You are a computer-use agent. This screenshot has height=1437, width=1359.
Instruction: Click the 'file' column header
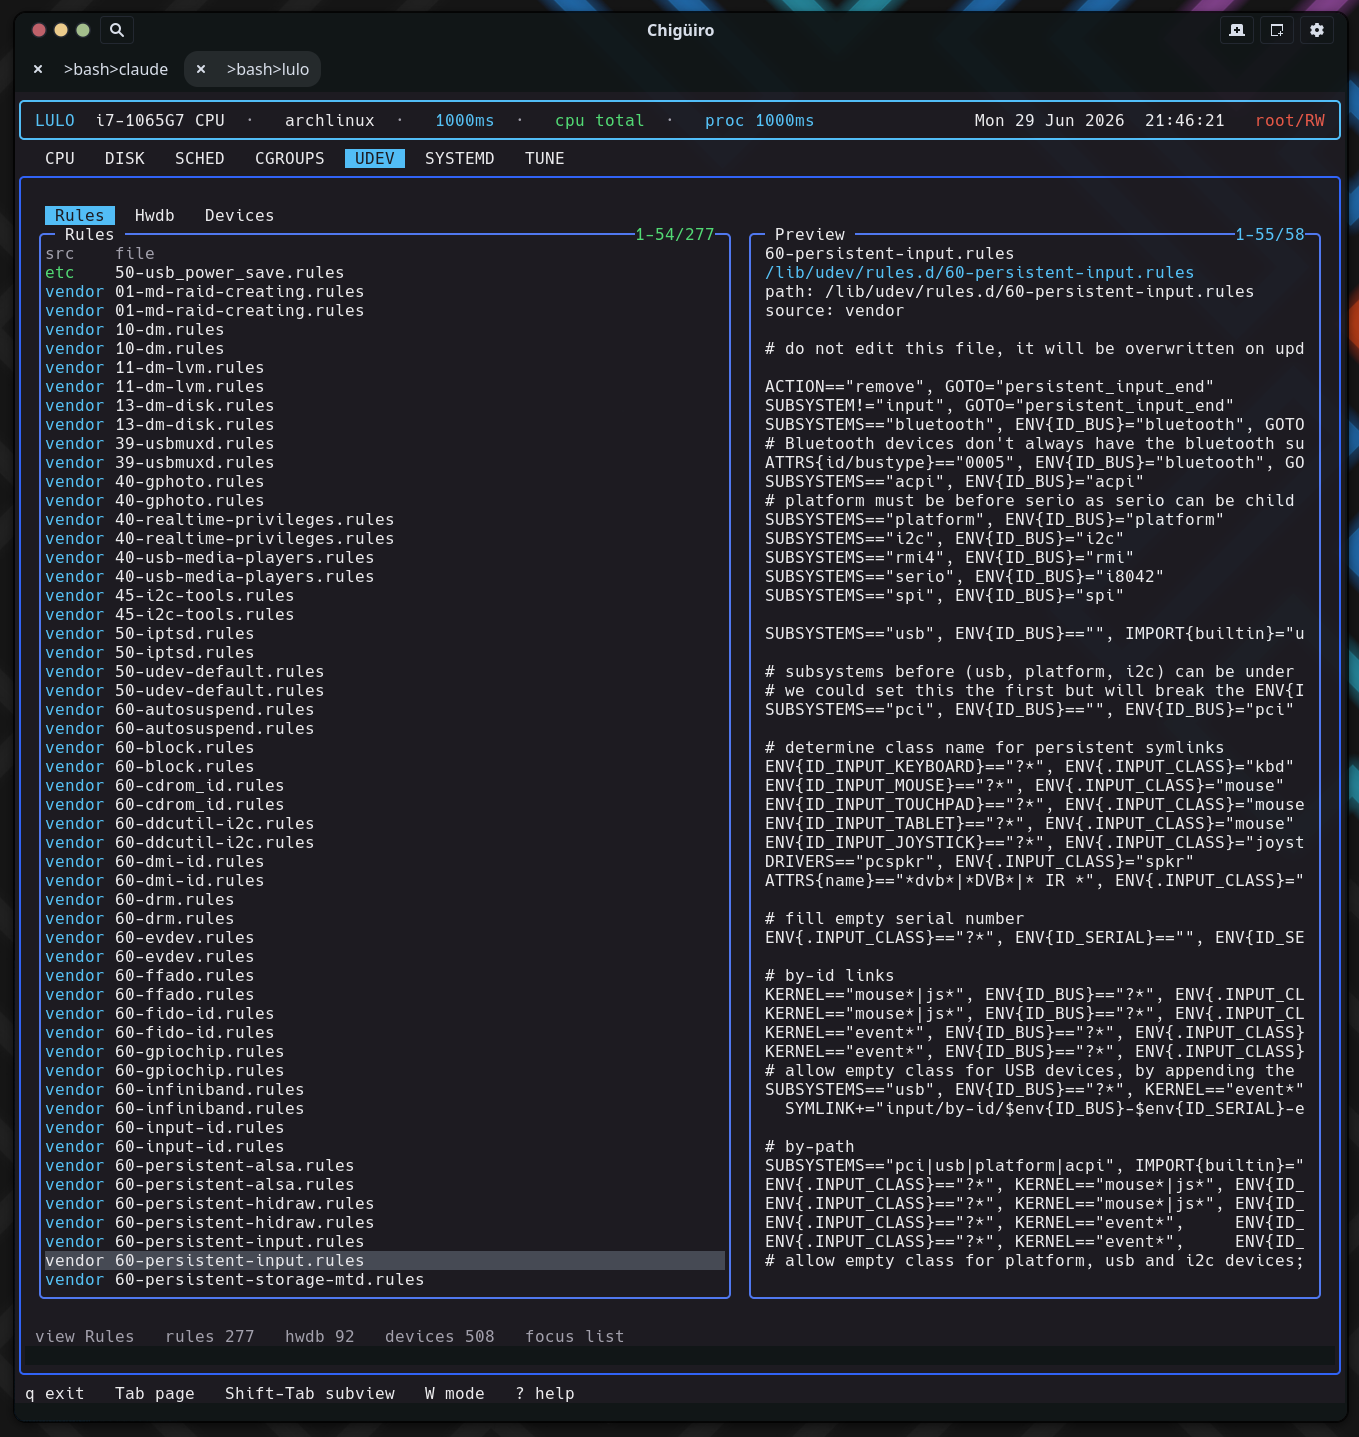[135, 253]
